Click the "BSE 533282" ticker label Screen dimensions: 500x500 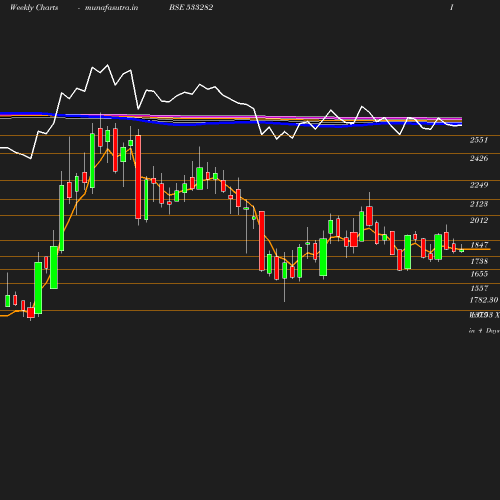coord(191,7)
